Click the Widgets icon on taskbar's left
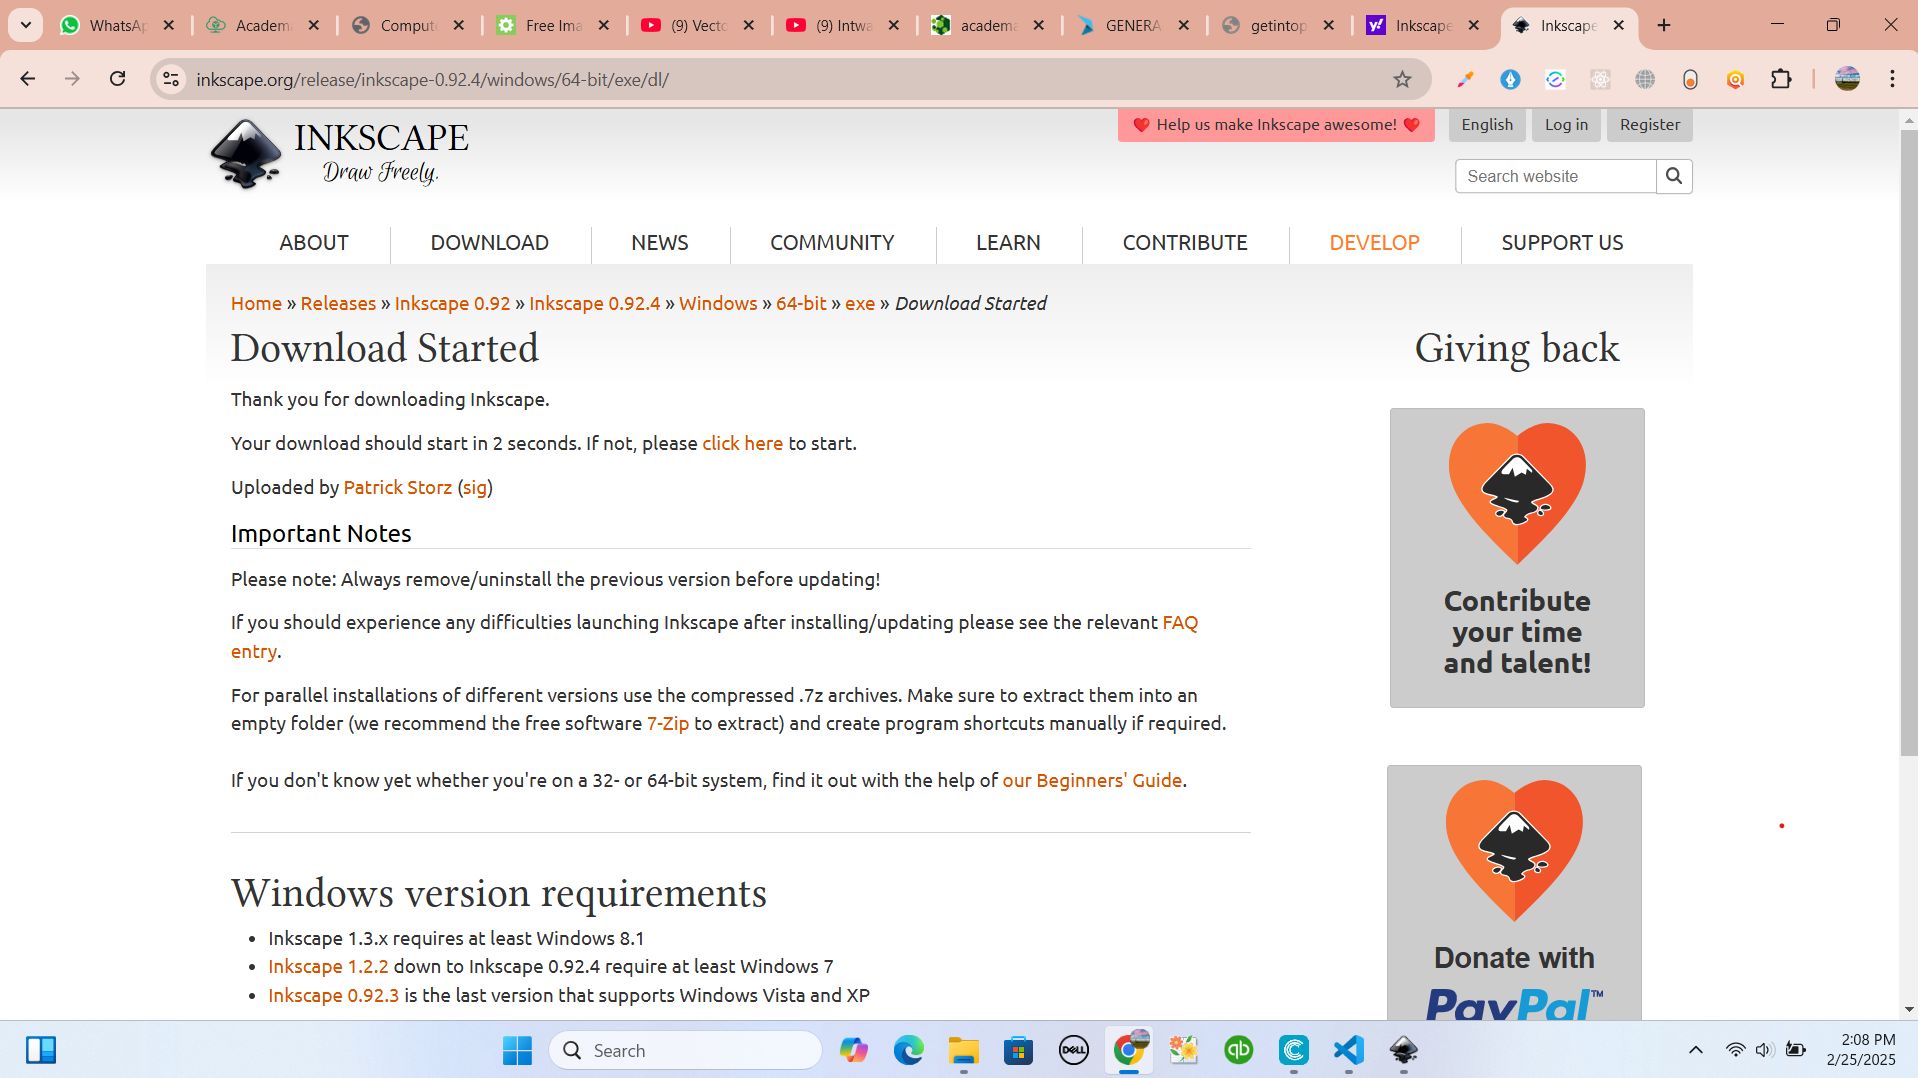 click(x=41, y=1050)
